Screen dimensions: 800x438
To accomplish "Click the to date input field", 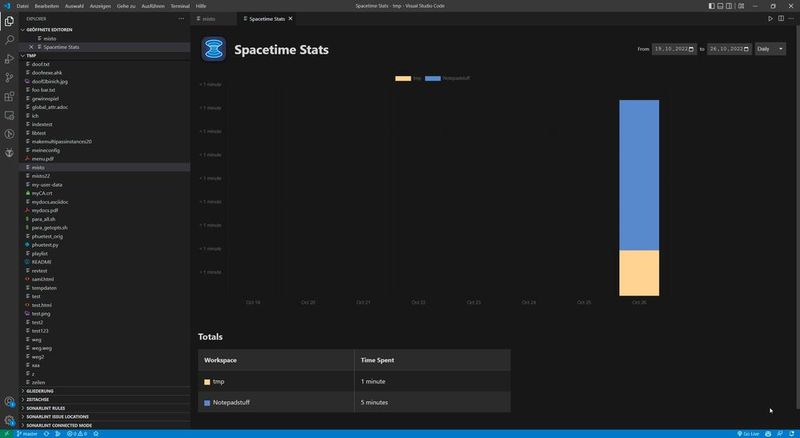I will tap(729, 49).
